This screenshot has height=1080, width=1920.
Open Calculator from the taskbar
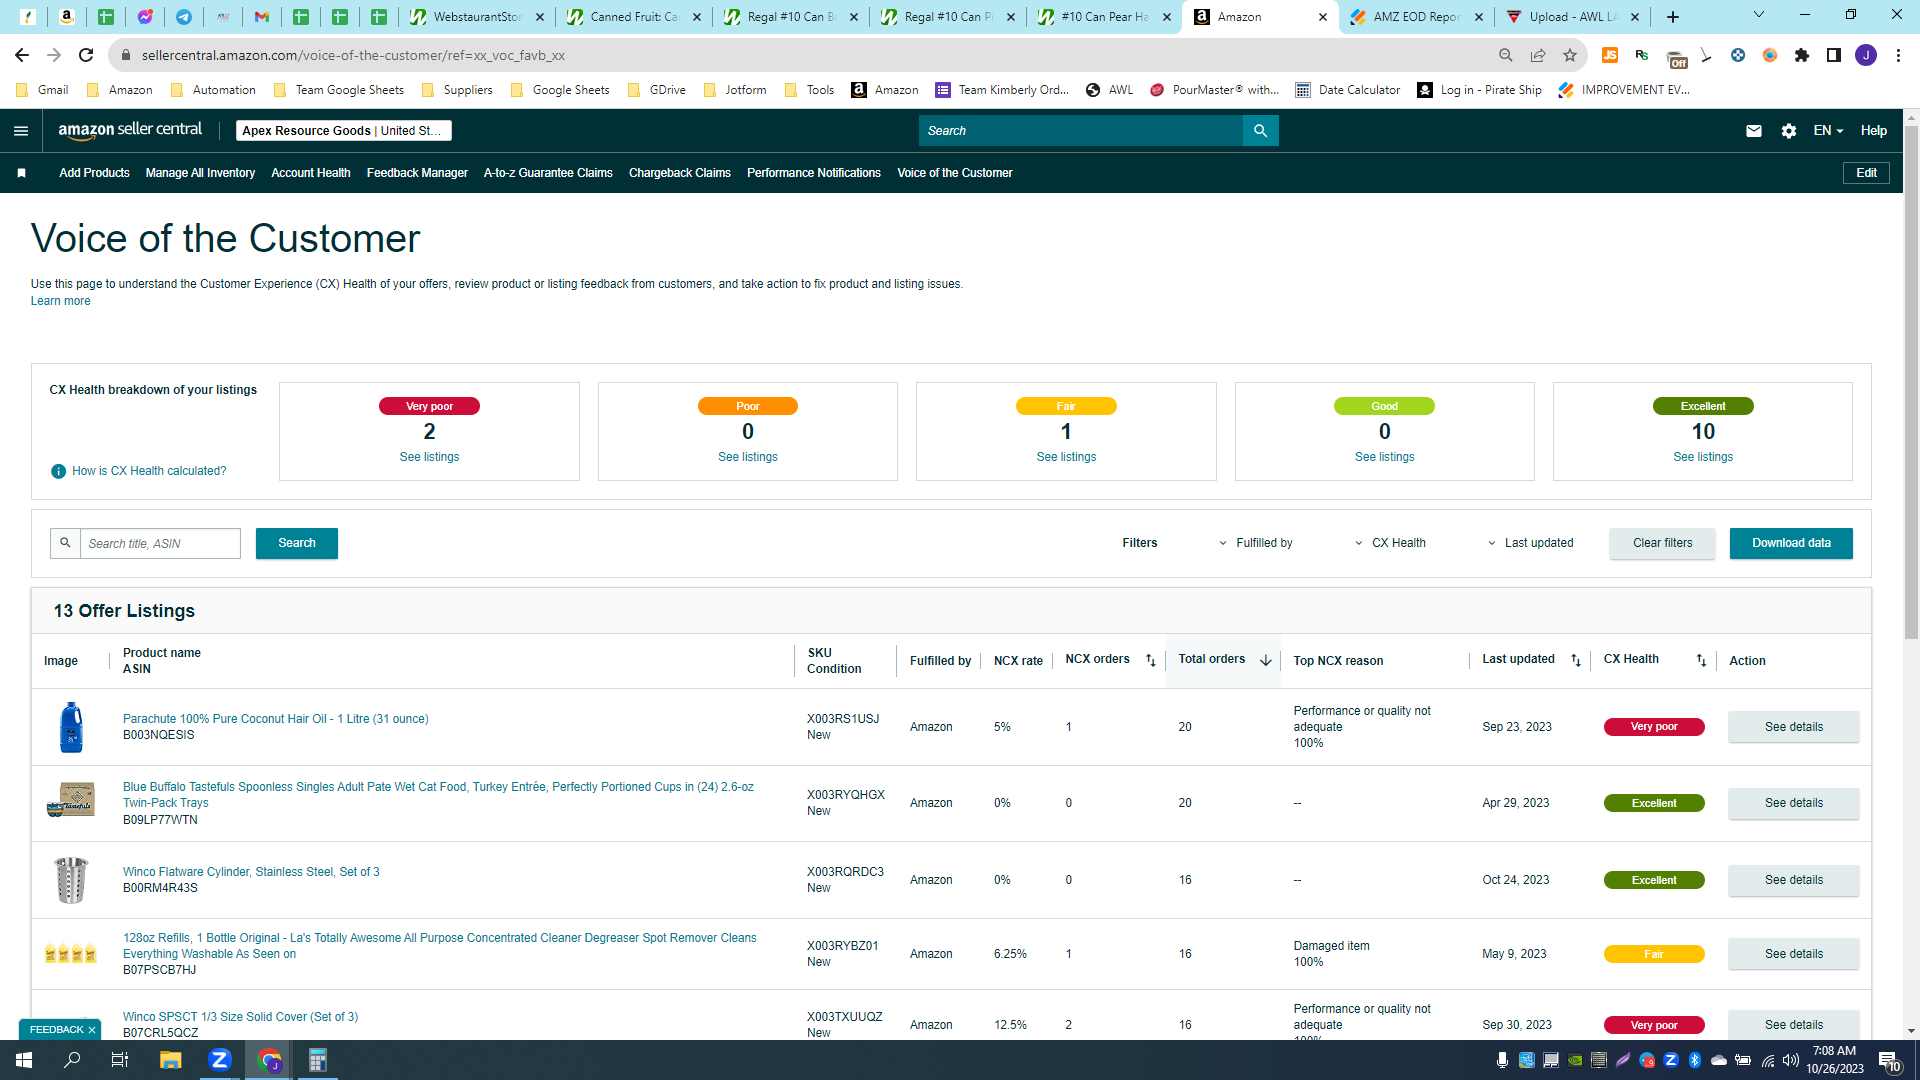tap(318, 1060)
